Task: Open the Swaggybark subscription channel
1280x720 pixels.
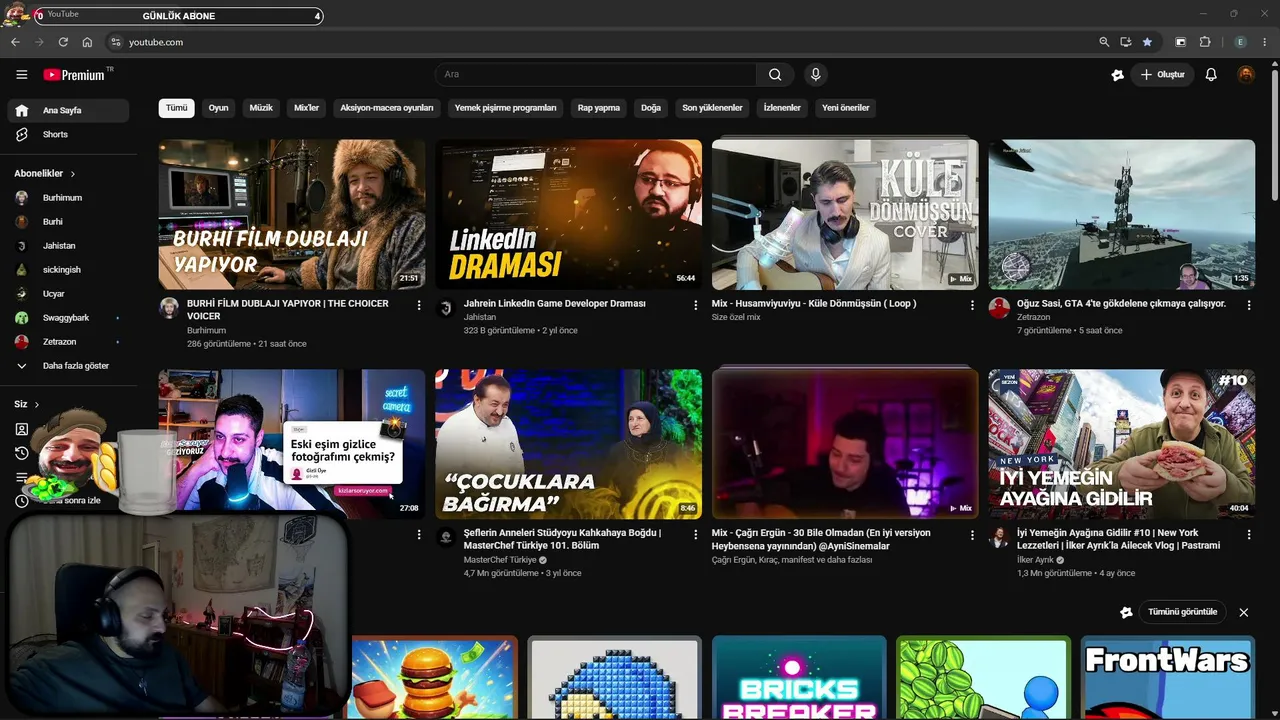Action: 68,318
